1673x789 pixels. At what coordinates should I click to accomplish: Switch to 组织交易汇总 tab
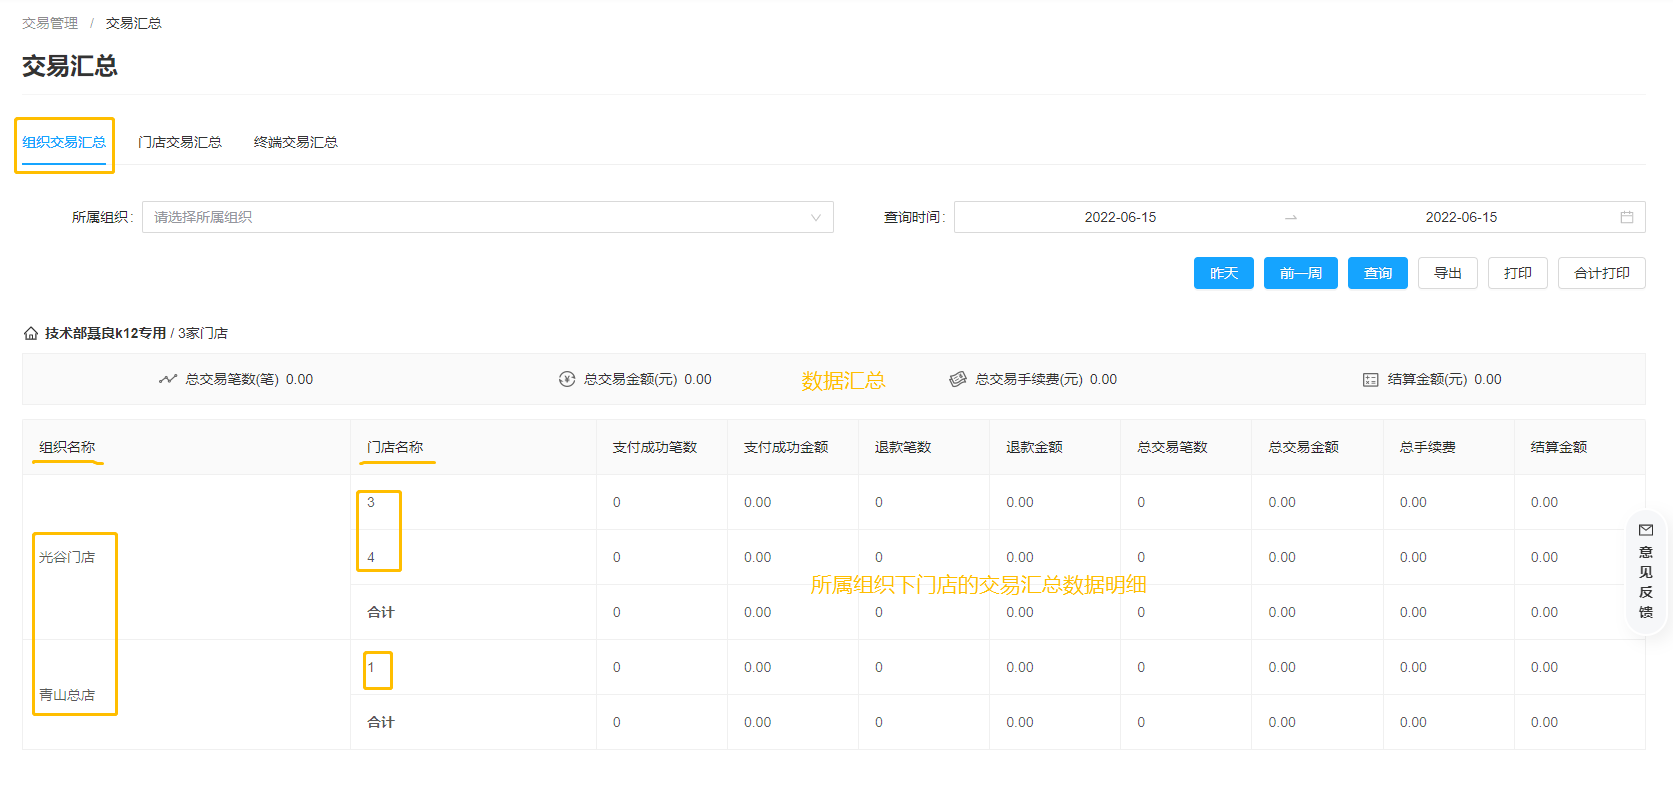point(64,142)
